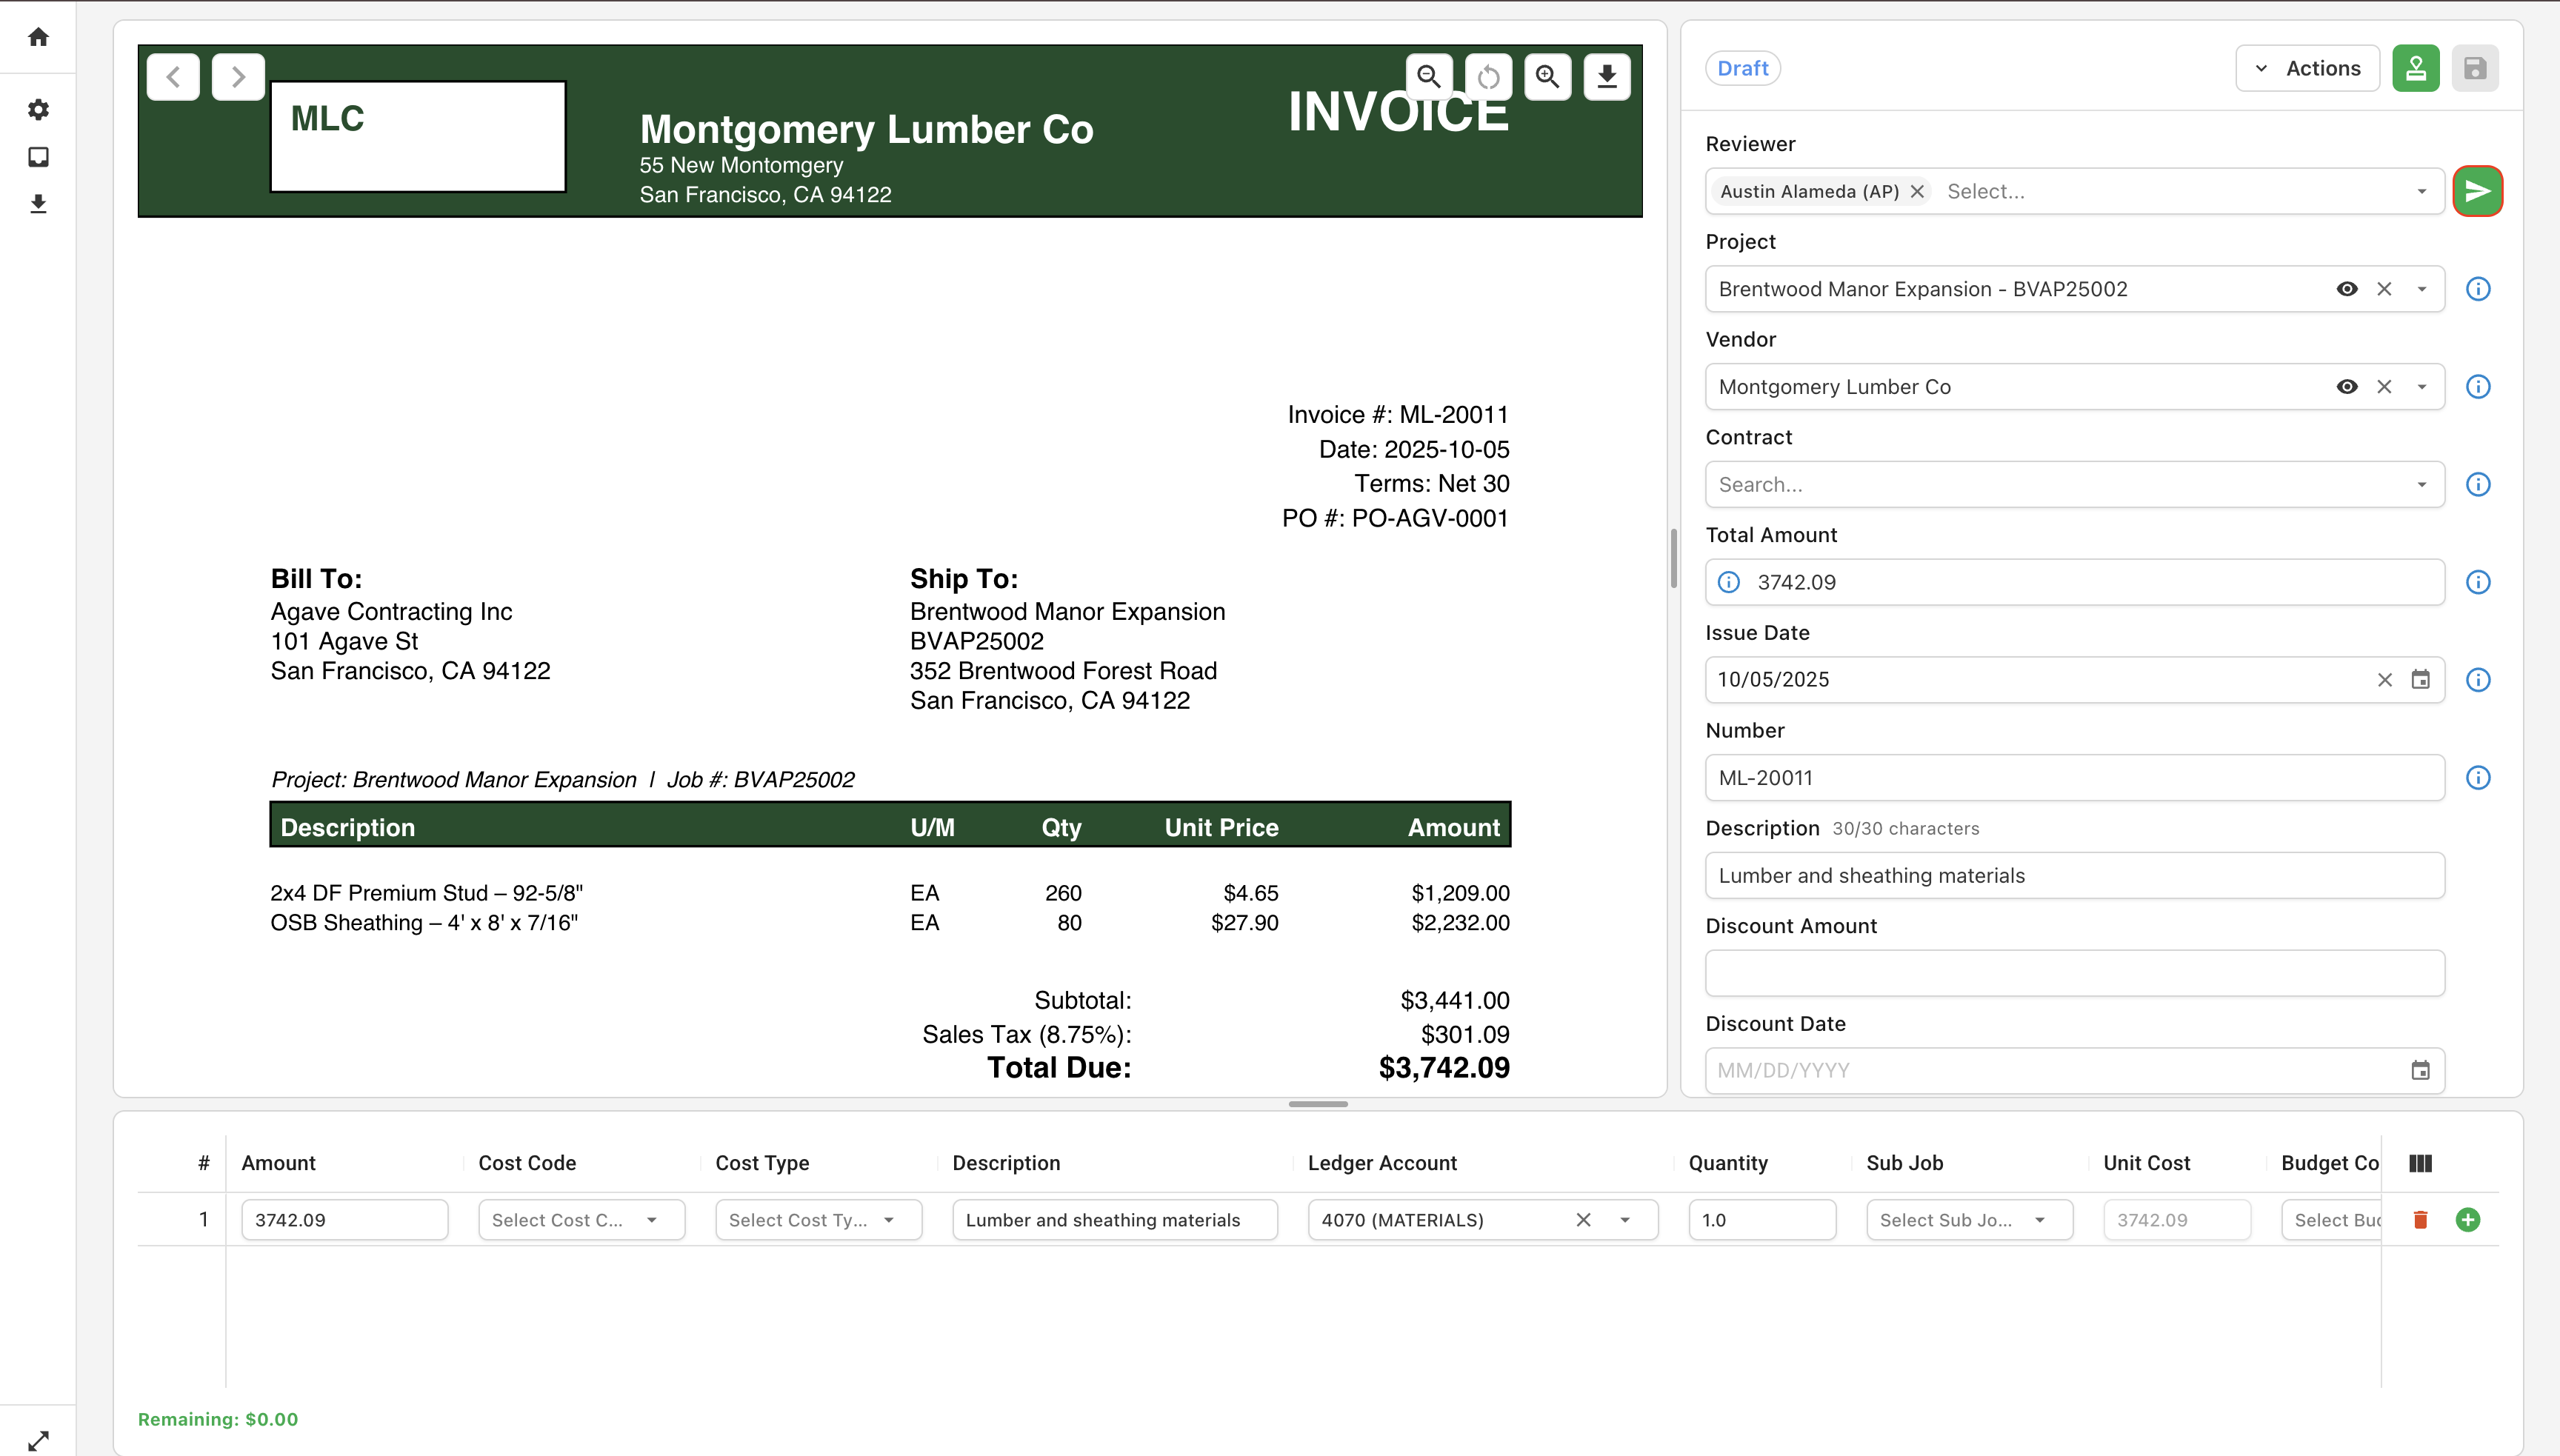Toggle Project view eye icon
Image resolution: width=2560 pixels, height=1456 pixels.
tap(2347, 289)
